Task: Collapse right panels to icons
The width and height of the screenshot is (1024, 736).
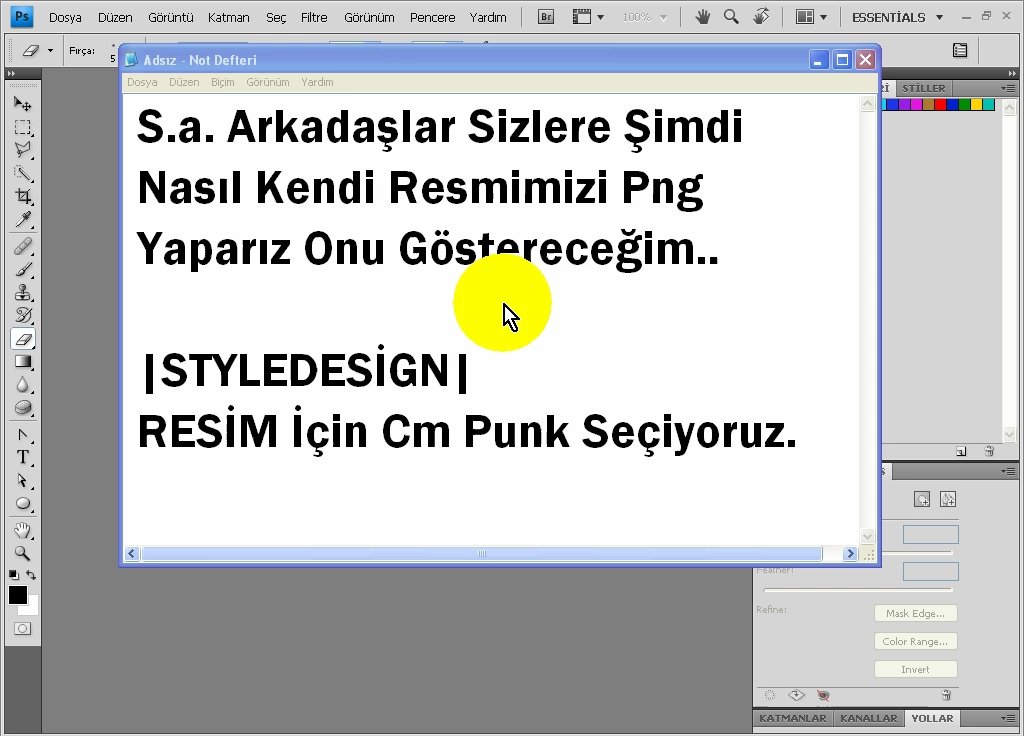Action: click(x=1012, y=74)
